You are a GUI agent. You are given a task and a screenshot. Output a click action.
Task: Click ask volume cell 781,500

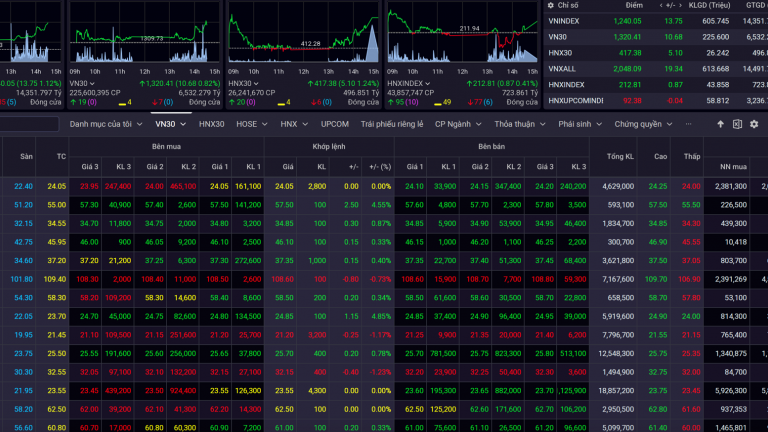pos(442,354)
